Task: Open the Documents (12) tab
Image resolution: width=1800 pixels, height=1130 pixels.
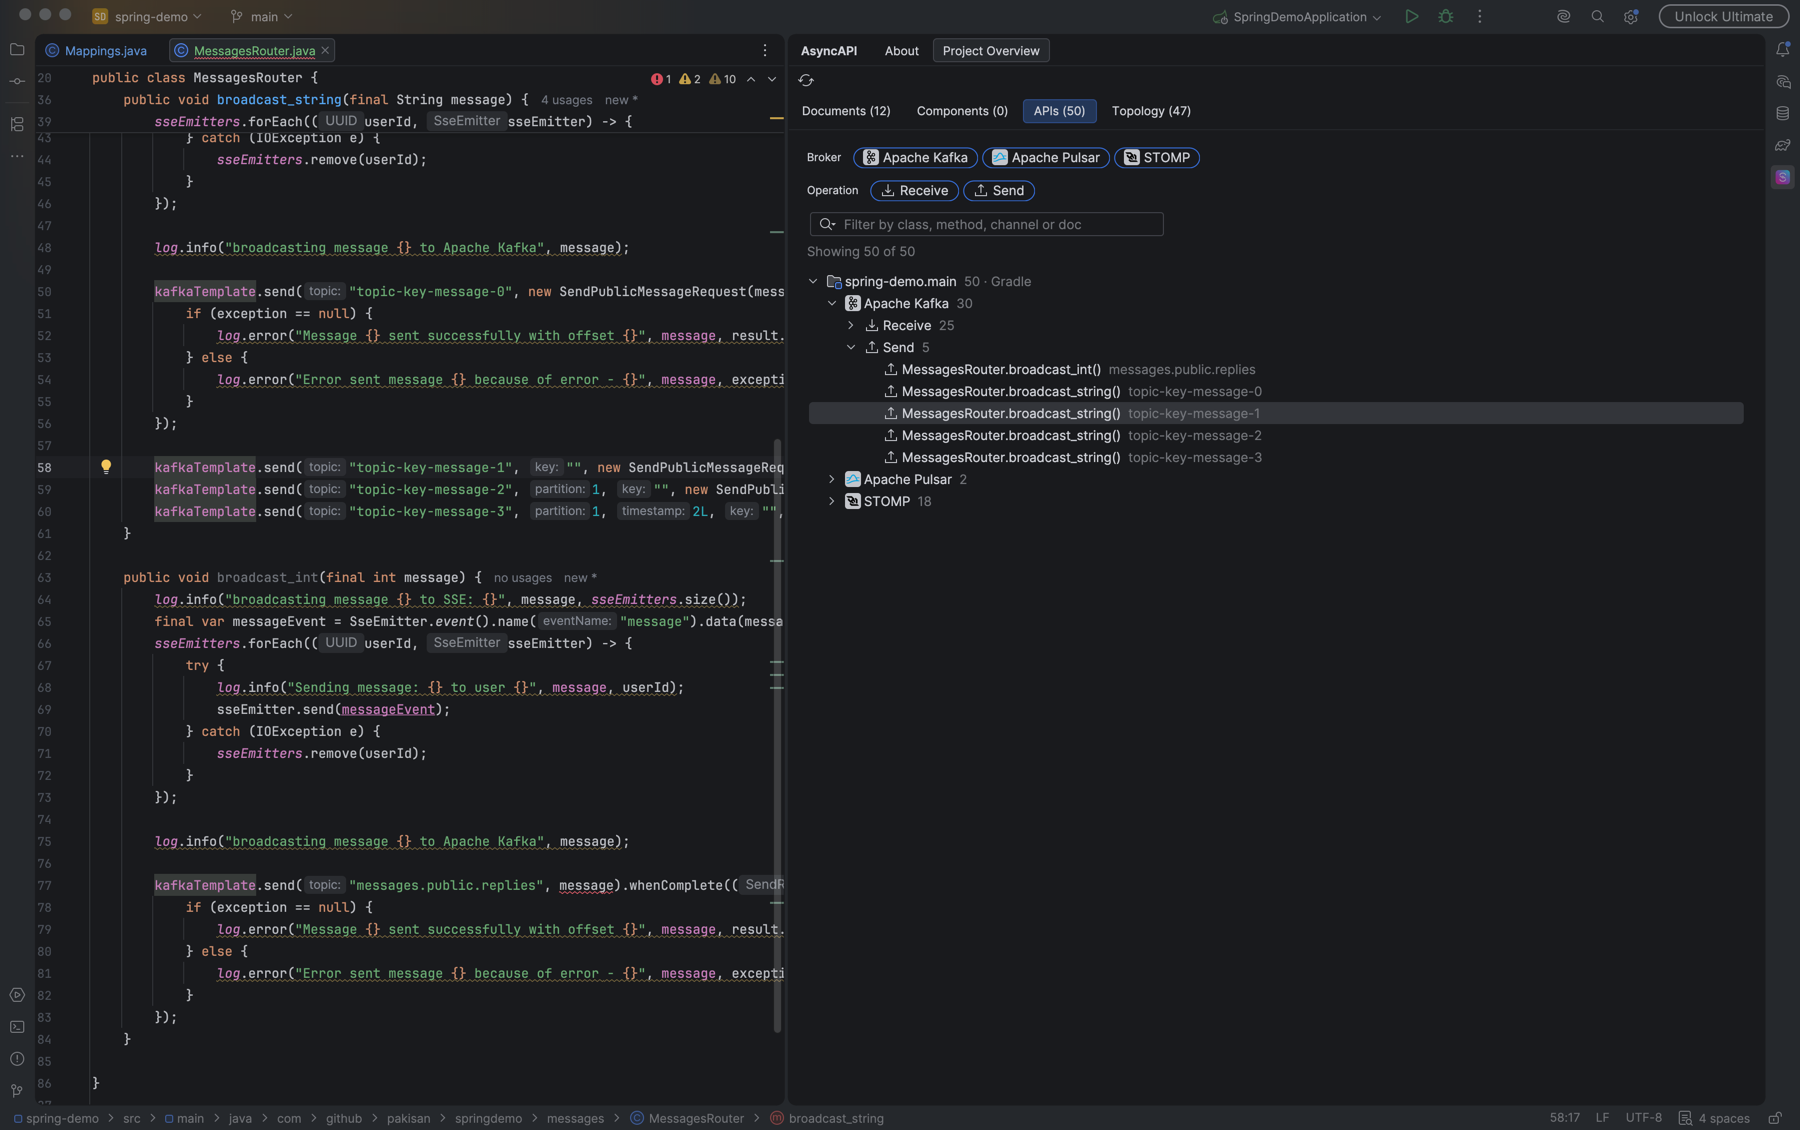Action: point(846,111)
